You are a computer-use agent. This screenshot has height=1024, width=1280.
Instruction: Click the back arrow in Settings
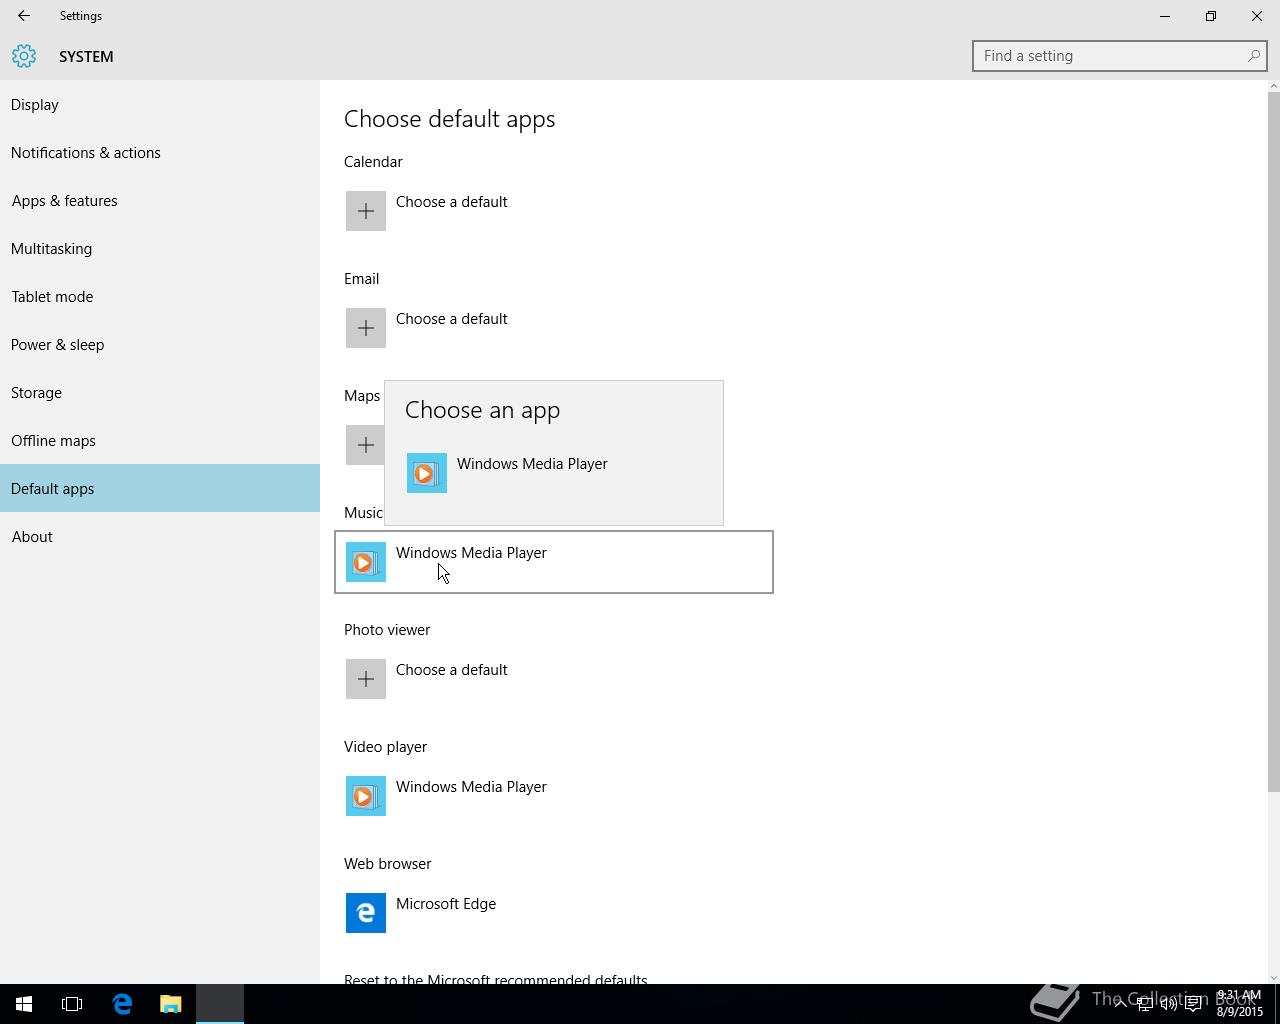[x=24, y=16]
